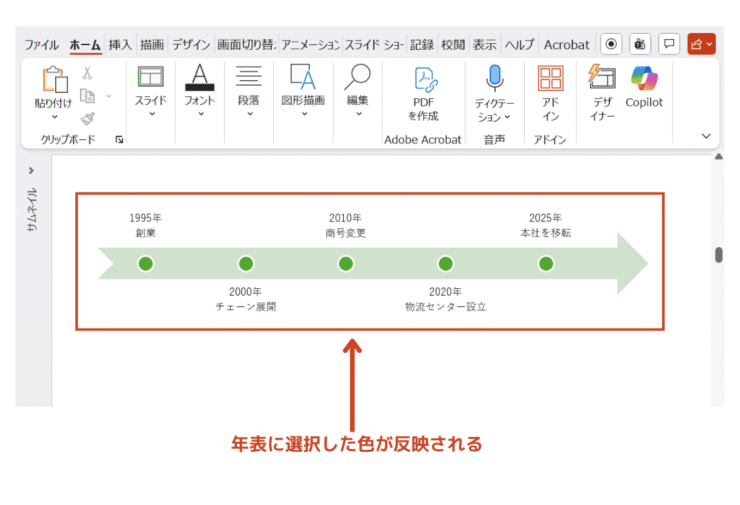740x505 pixels.
Task: Click the サムネイル vertical label
Action: (32, 210)
